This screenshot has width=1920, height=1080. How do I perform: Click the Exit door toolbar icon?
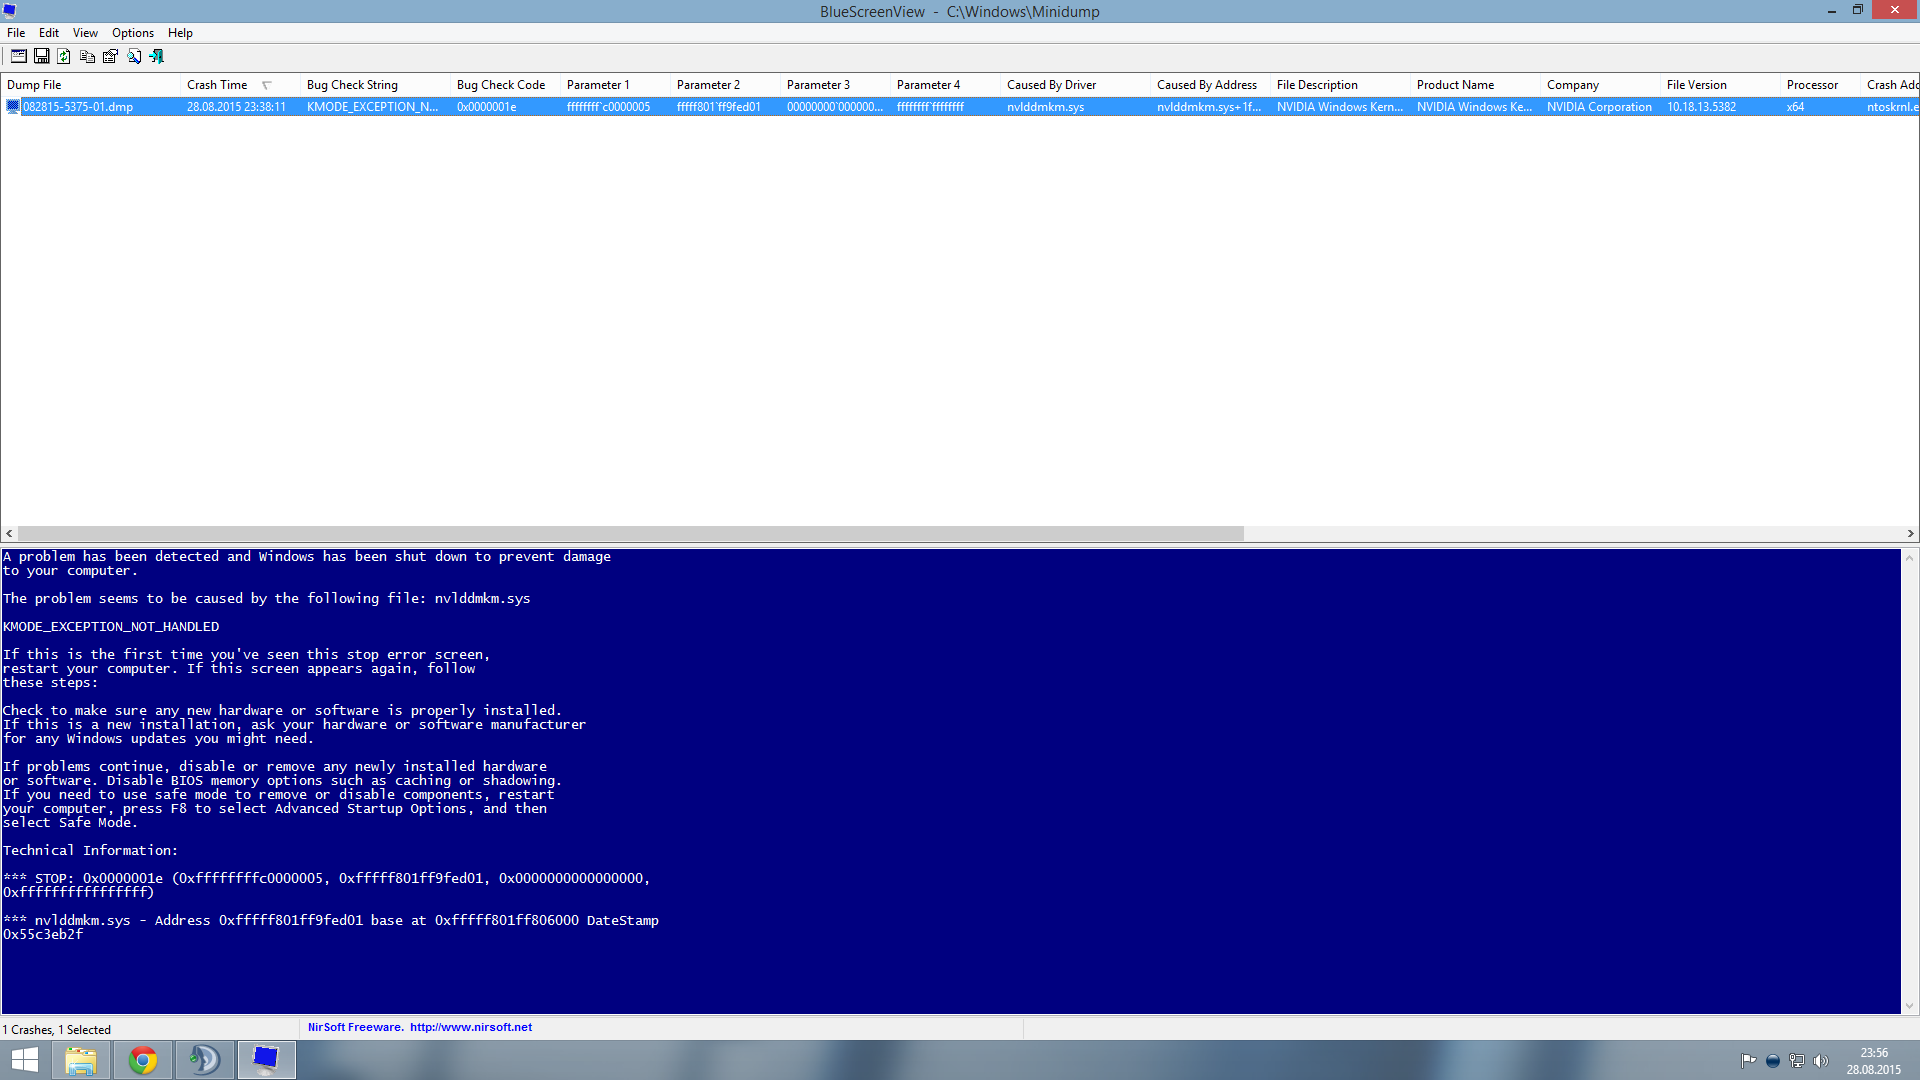[157, 57]
